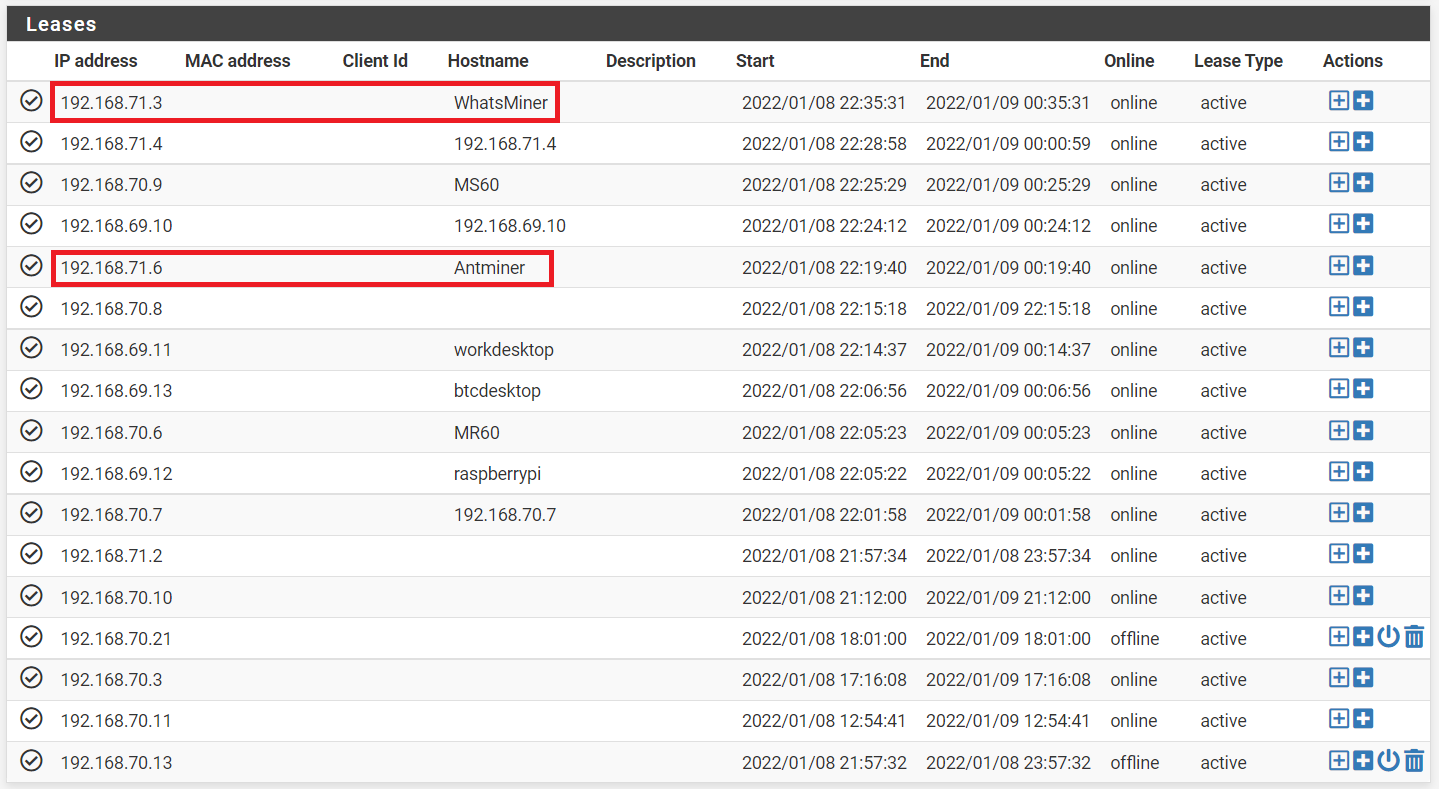Add WOL mapping for raspberrypi lease
Image resolution: width=1439 pixels, height=789 pixels.
1363,472
